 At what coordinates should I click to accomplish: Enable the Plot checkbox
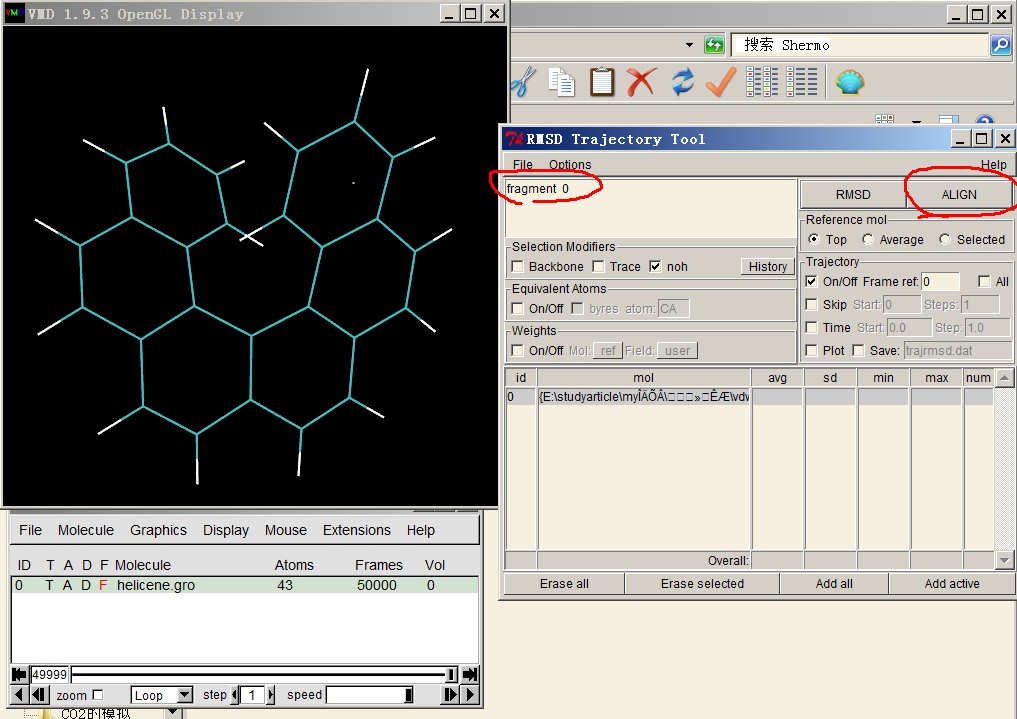tap(811, 351)
